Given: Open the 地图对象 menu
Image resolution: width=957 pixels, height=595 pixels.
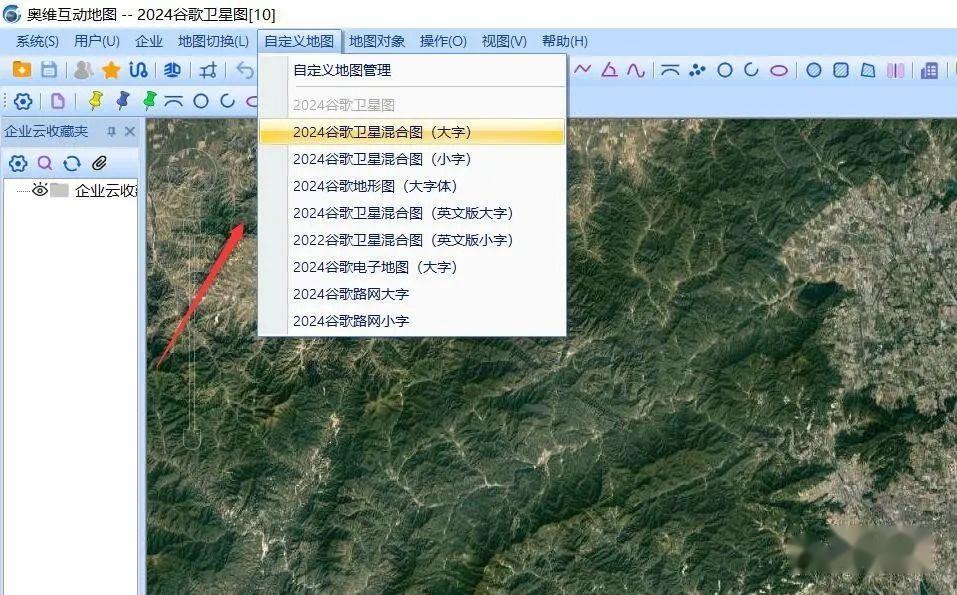Looking at the screenshot, I should [x=378, y=41].
